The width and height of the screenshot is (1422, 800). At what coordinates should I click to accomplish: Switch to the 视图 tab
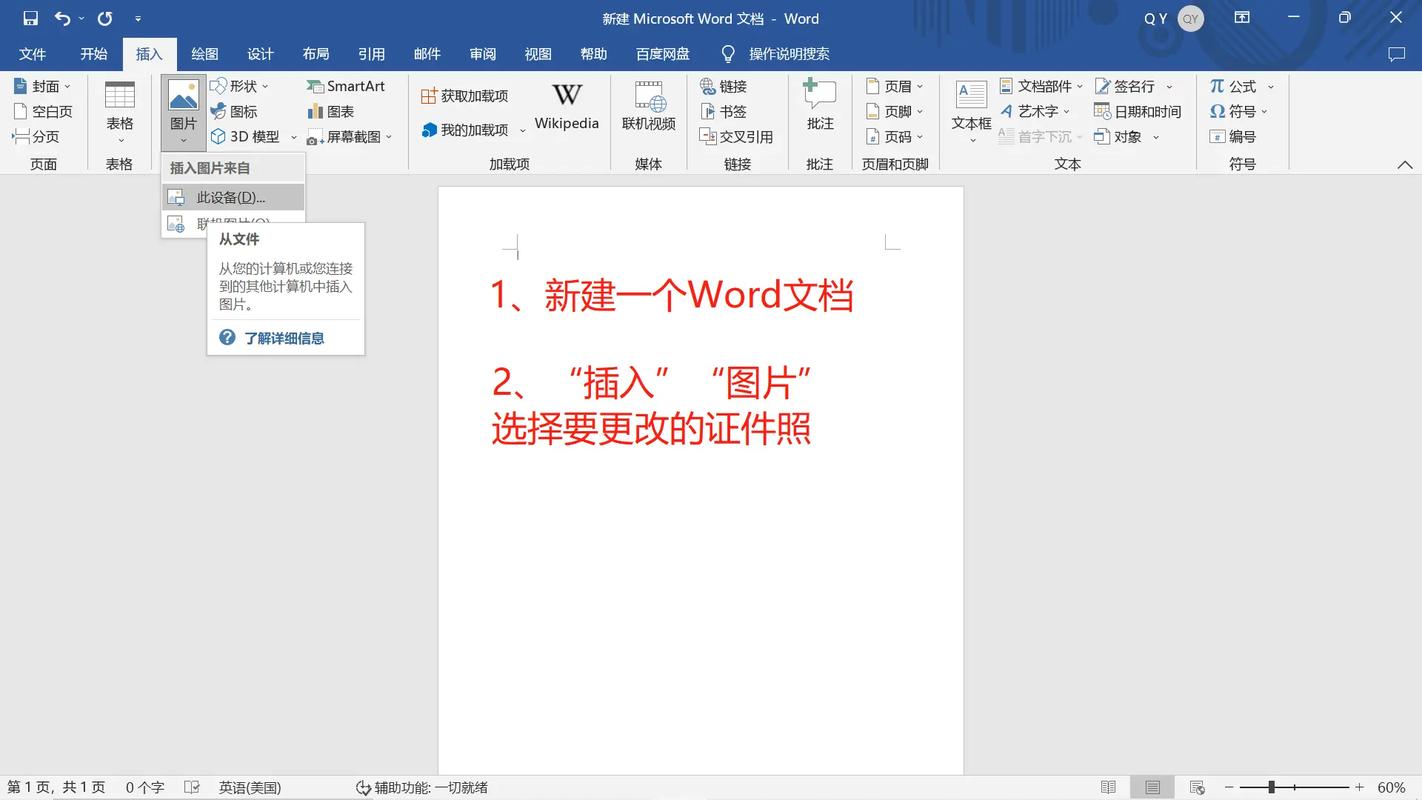pos(538,54)
